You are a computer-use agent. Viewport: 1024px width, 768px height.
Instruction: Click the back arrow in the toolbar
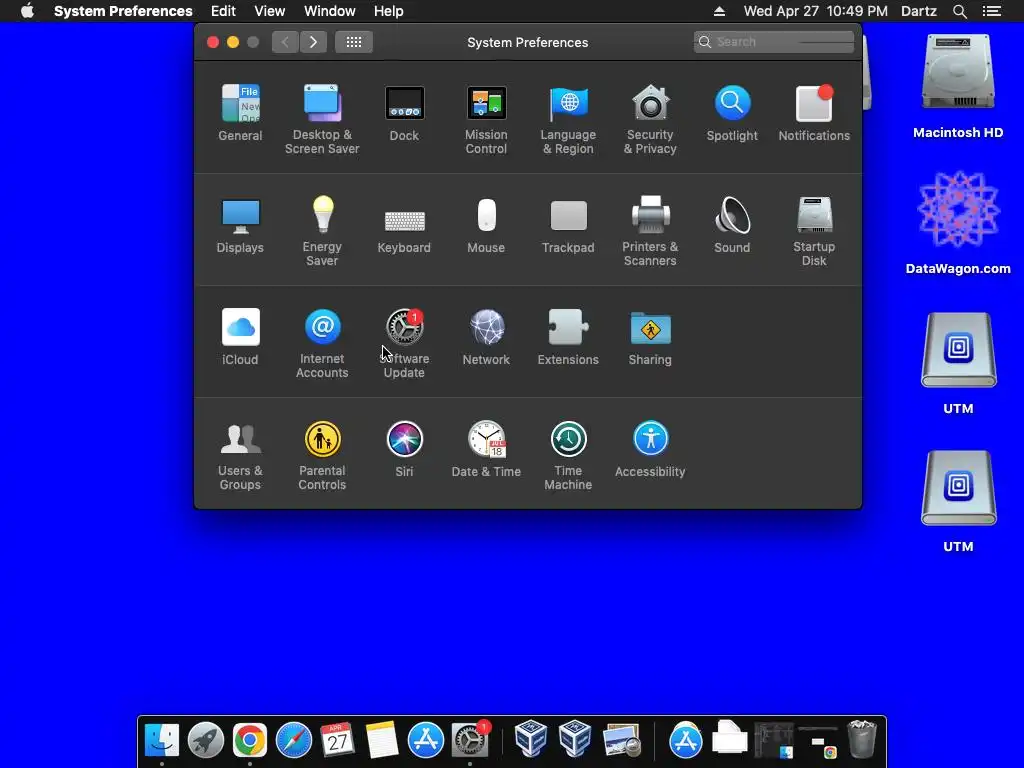coord(285,42)
